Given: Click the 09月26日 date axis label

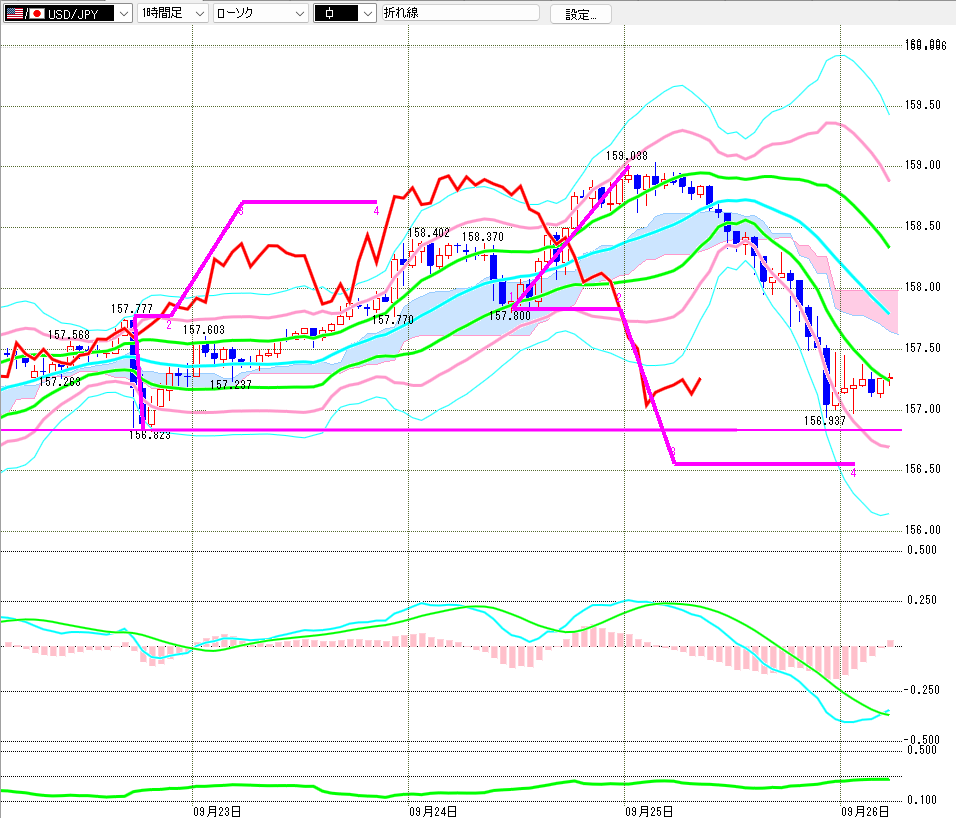Looking at the screenshot, I should click(865, 811).
